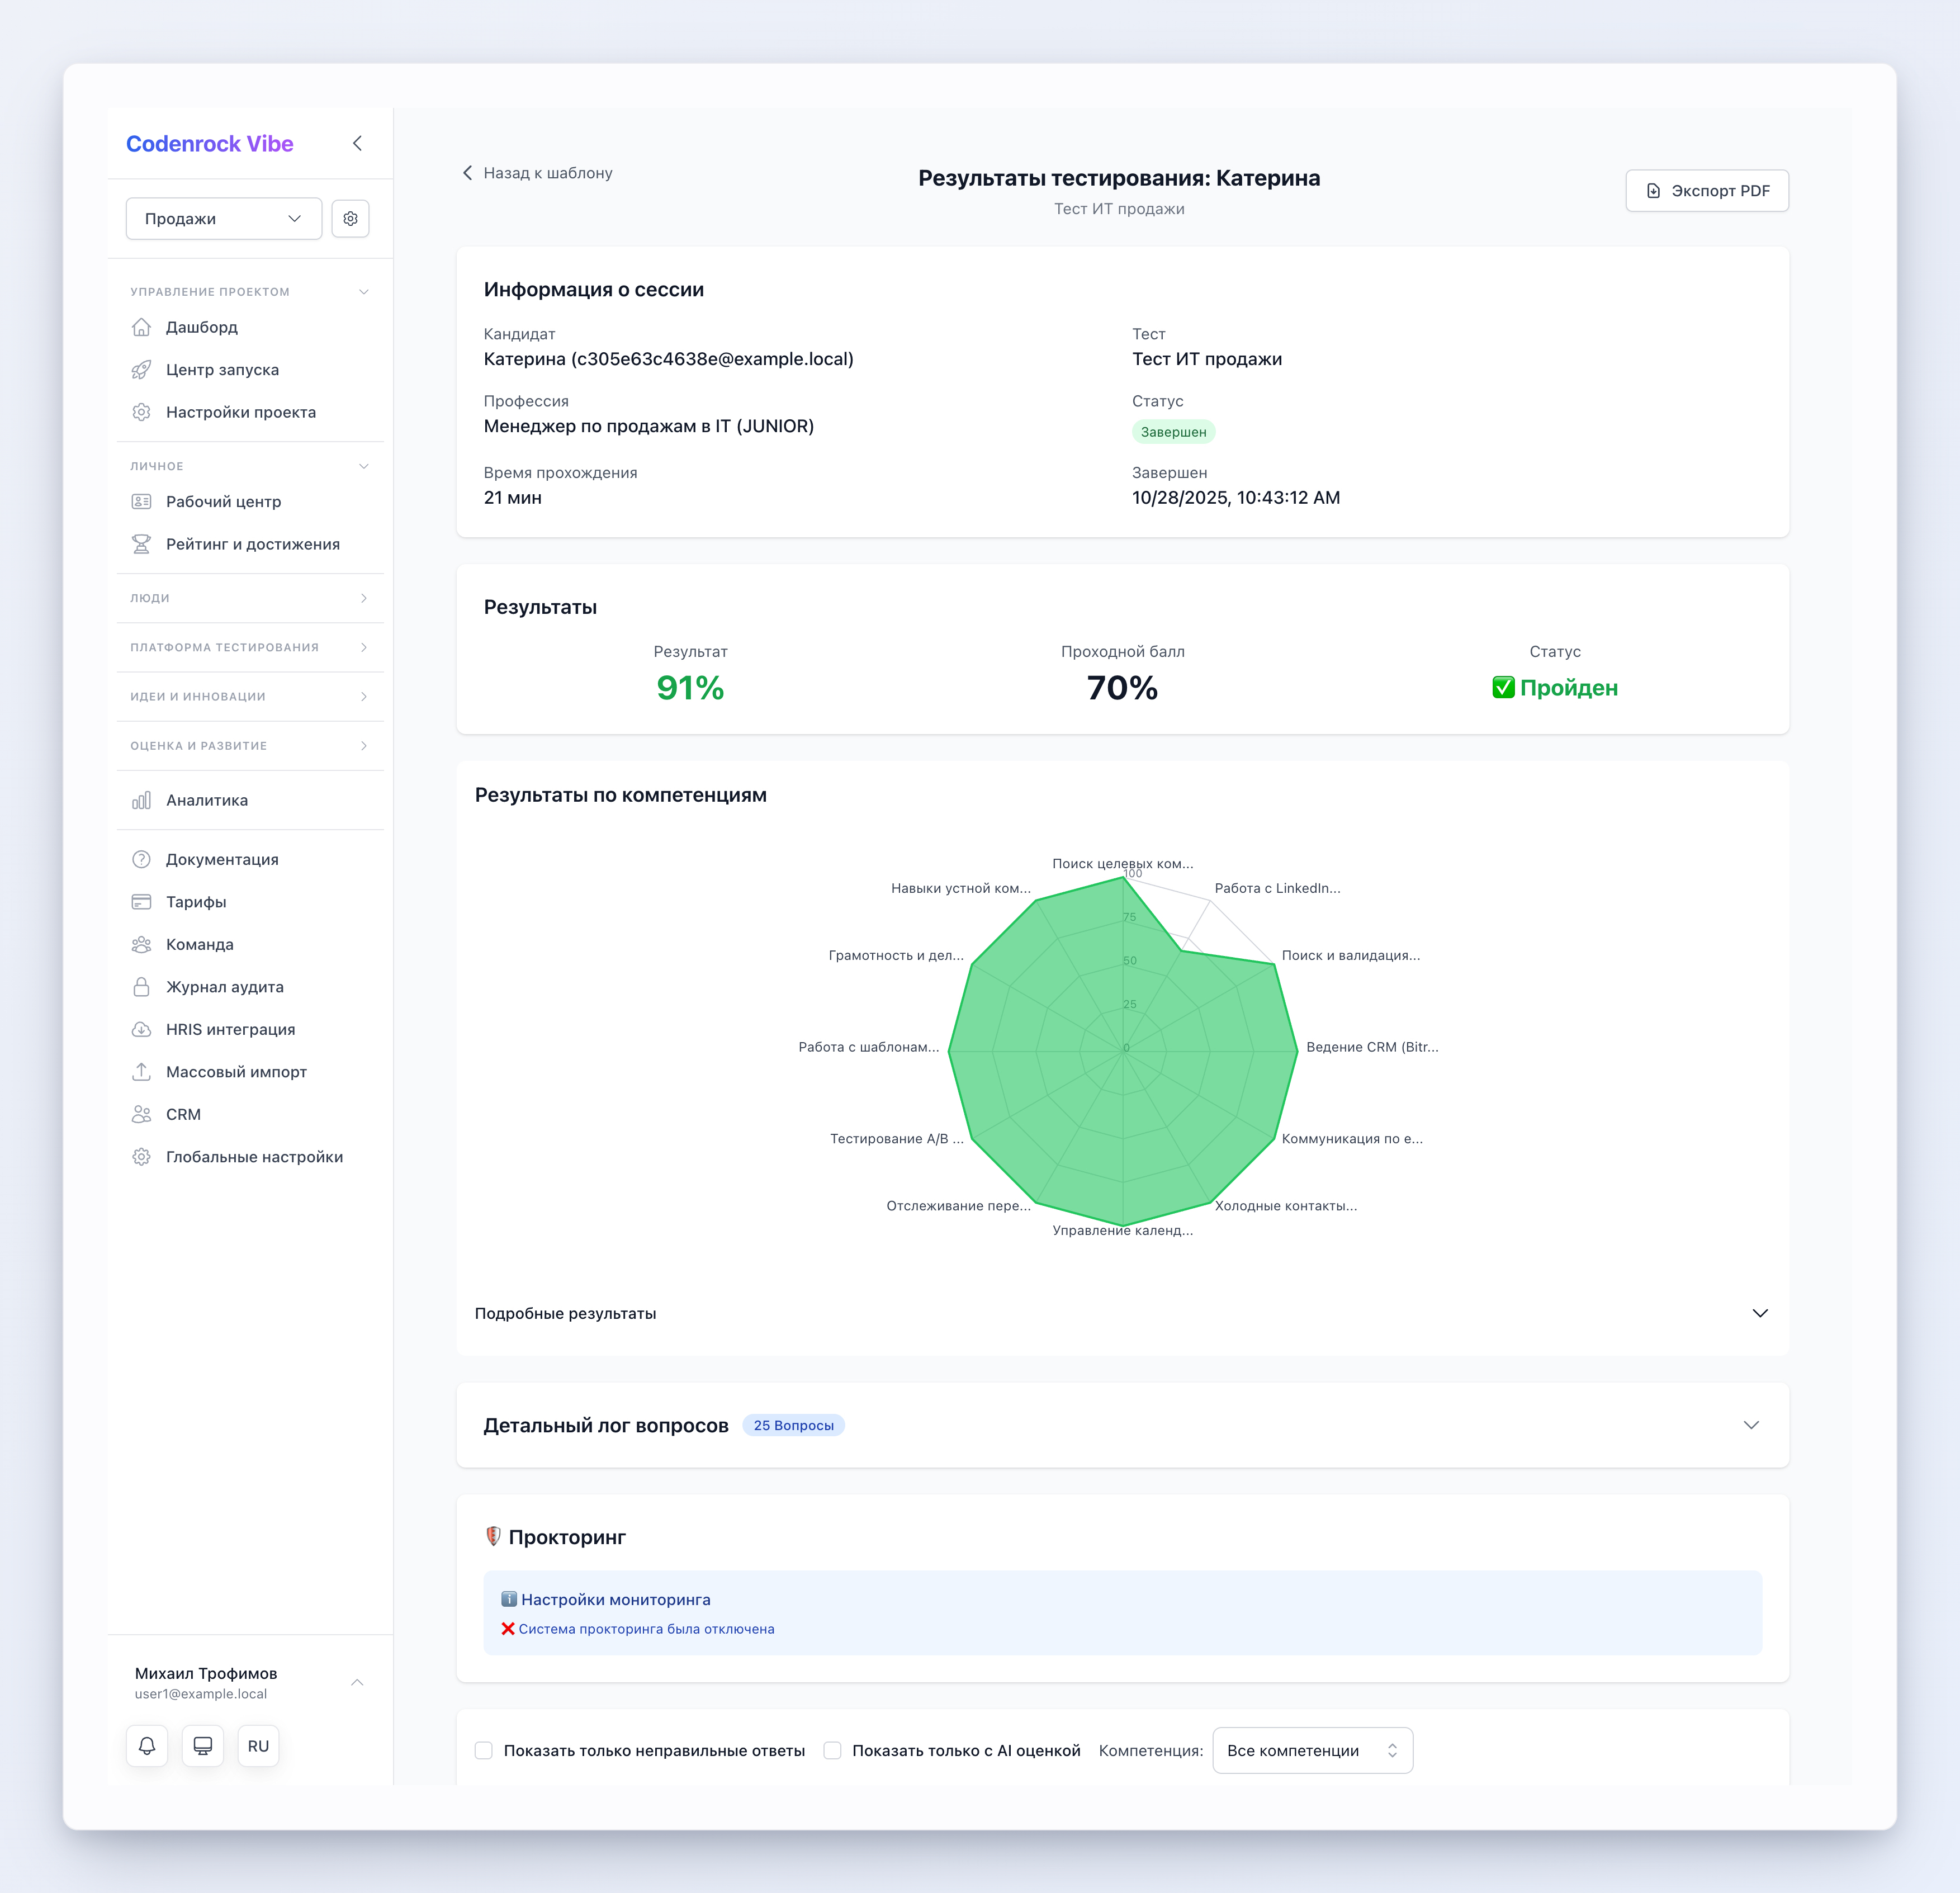Click the bar chart icon for Аналитика

142,800
